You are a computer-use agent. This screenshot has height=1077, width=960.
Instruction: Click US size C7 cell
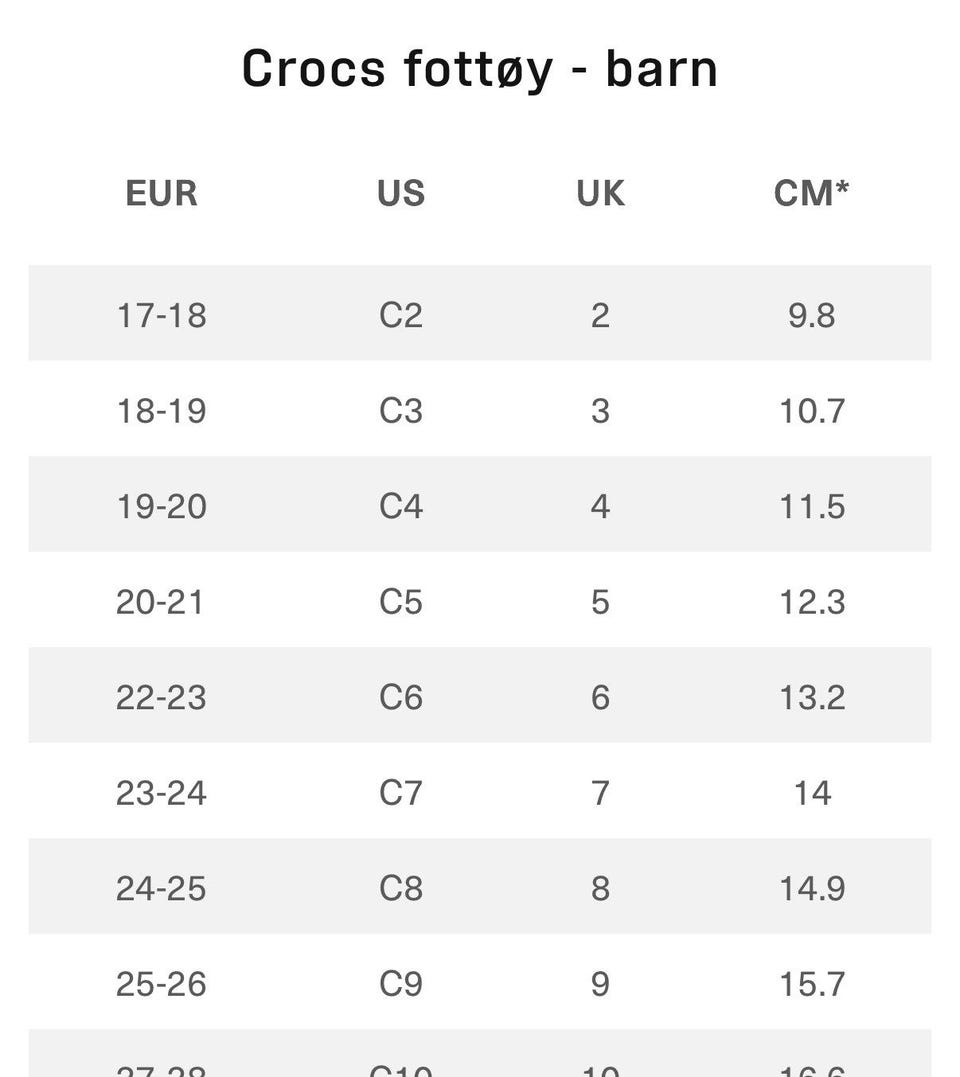(x=401, y=793)
